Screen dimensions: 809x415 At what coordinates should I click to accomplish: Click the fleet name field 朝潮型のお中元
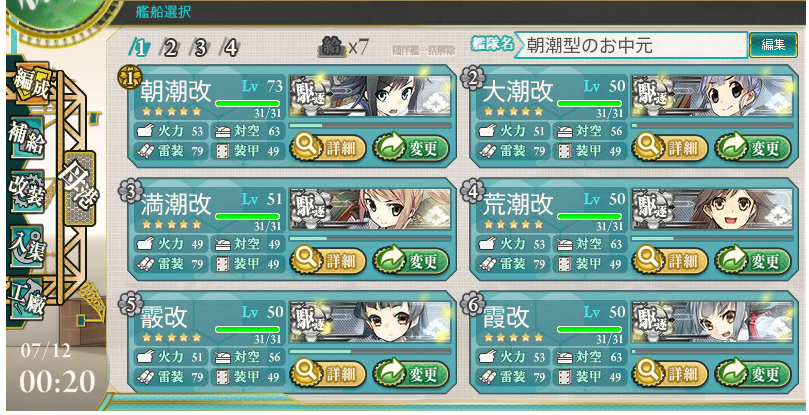[x=630, y=45]
